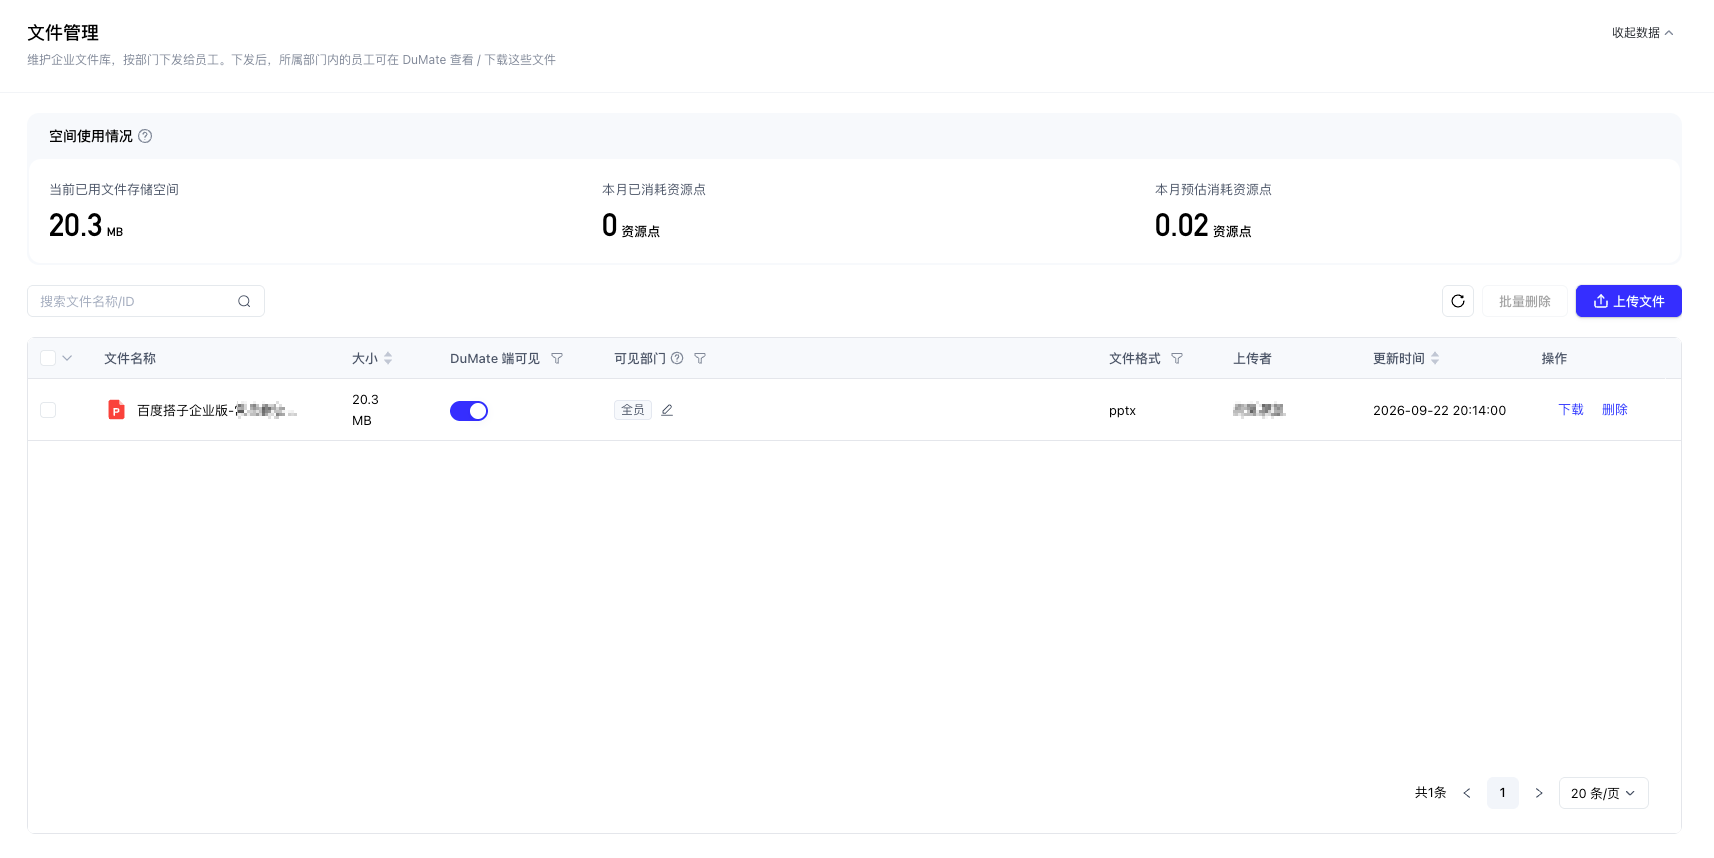Filter the DuMate 端可见 column
The image size is (1714, 858).
pos(557,358)
